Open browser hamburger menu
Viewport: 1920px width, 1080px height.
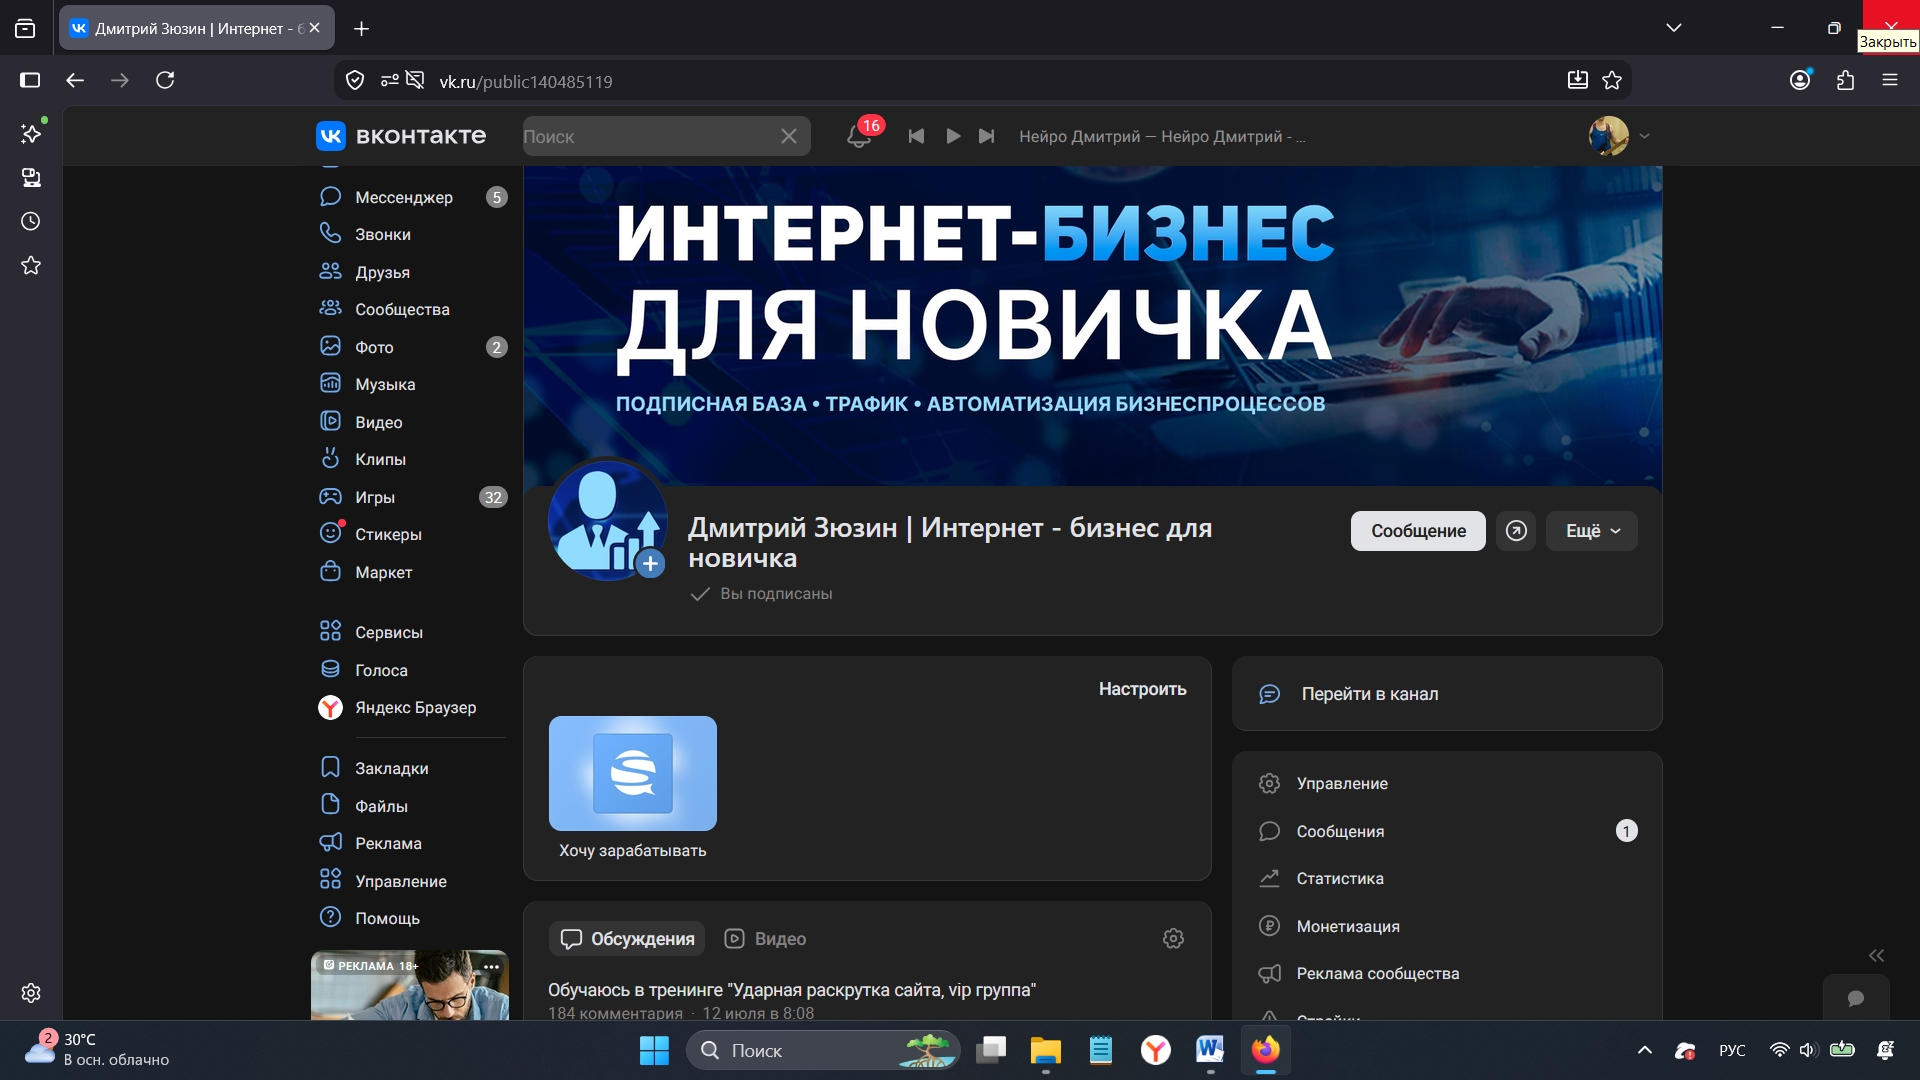click(1890, 80)
